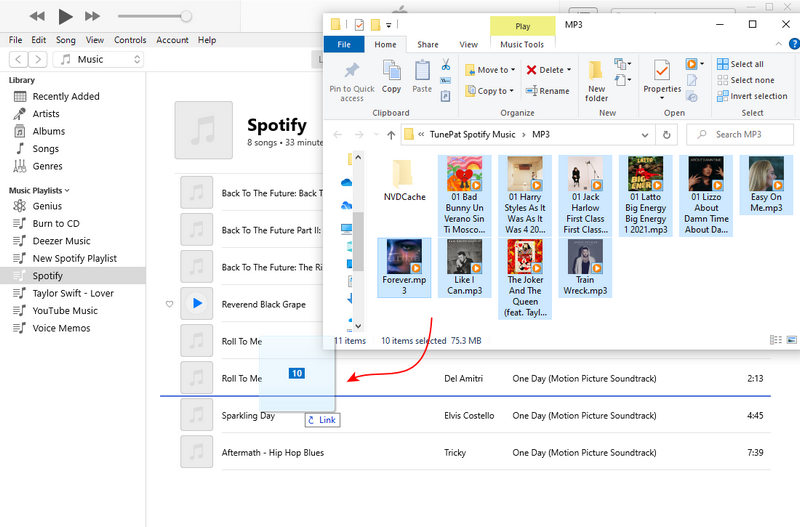Open the New item dropdown
Screen dimensions: 800x527
[x=623, y=64]
